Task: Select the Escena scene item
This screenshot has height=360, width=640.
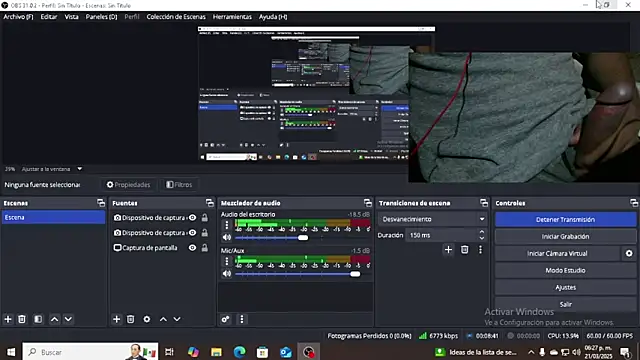Action: pos(53,217)
